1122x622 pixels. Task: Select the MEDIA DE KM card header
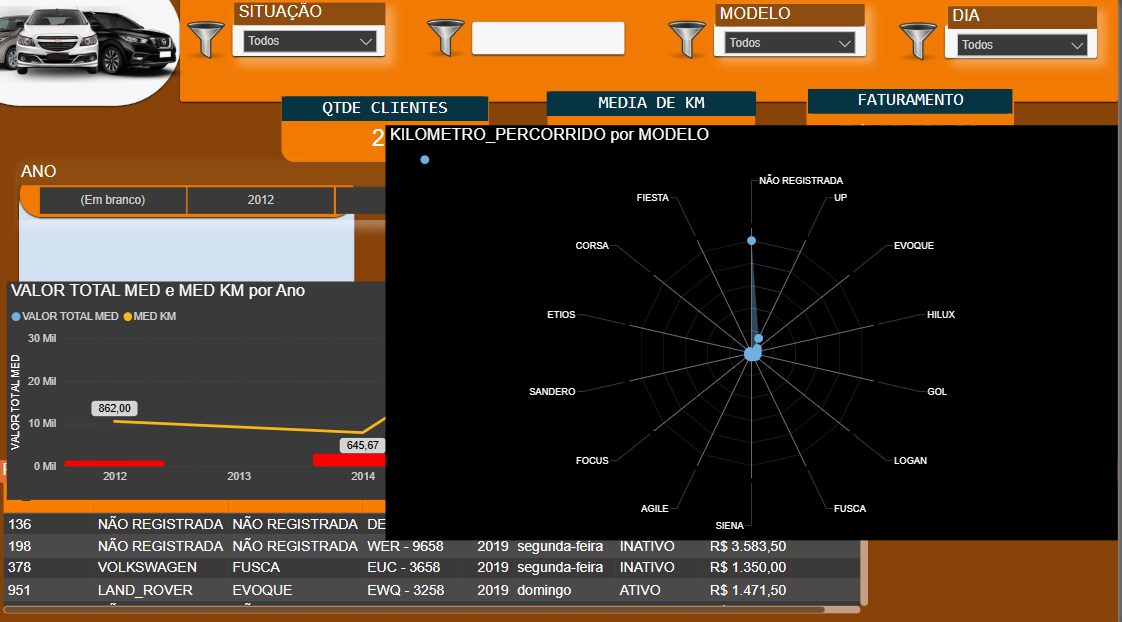coord(651,103)
